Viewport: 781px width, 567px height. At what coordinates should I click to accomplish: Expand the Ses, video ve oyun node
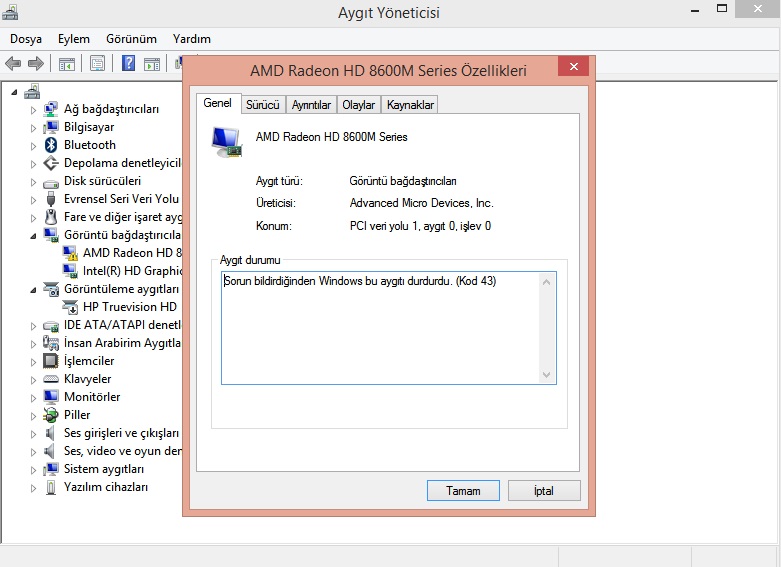point(33,452)
